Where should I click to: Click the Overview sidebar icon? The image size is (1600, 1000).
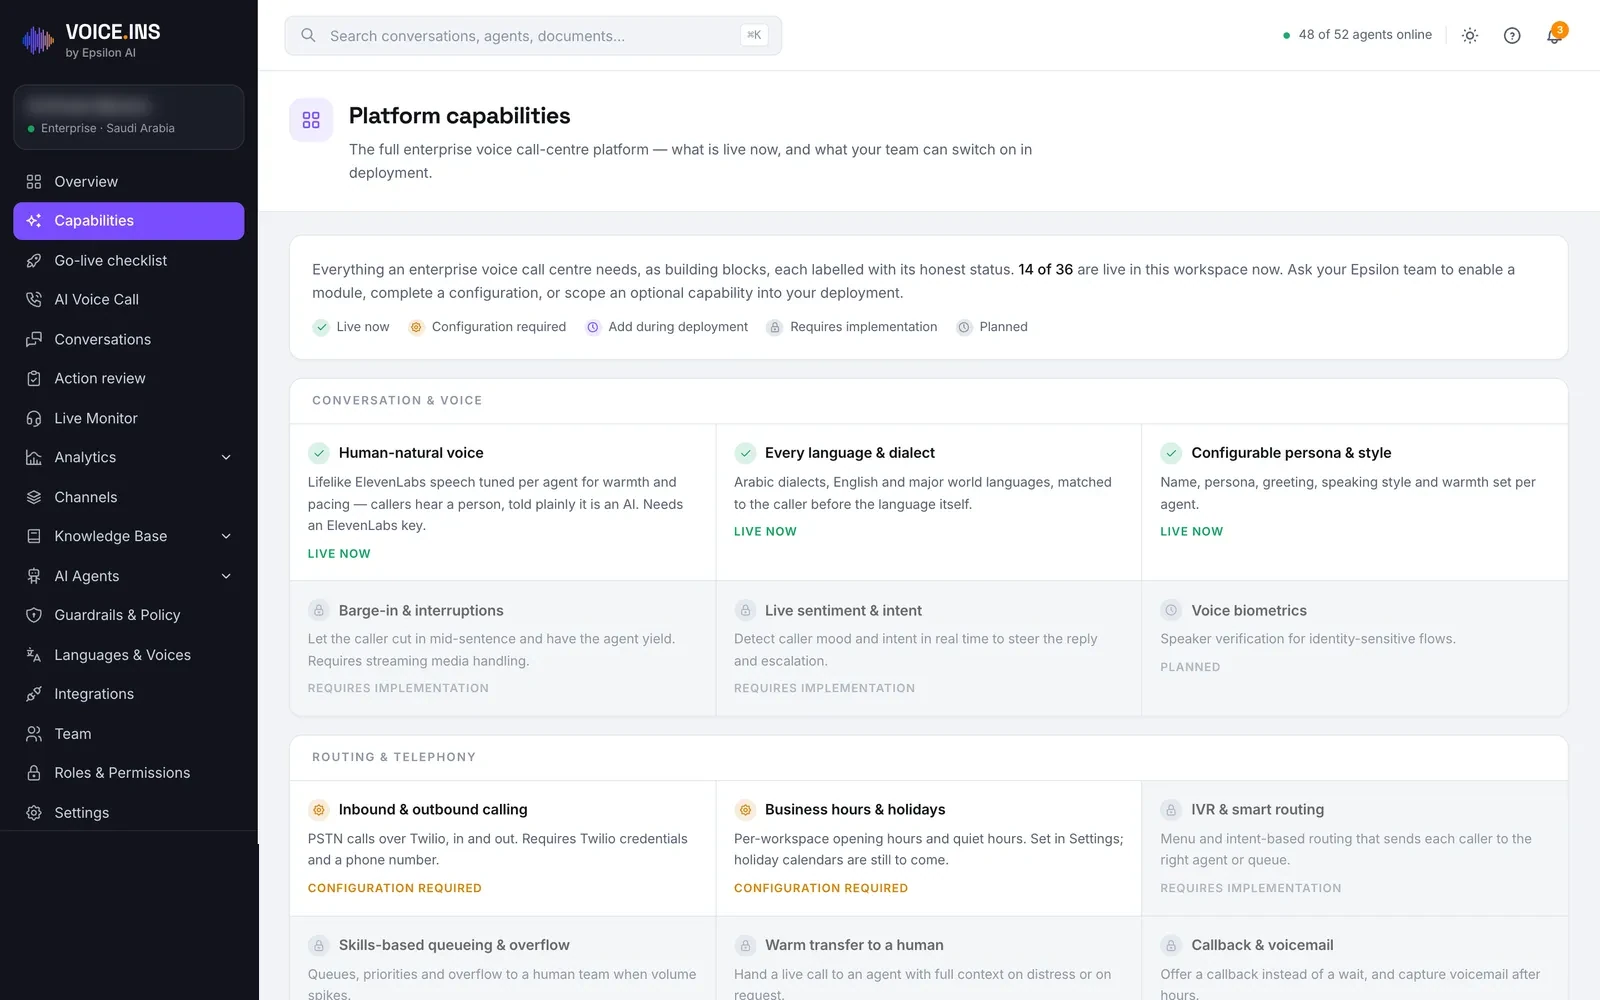coord(34,182)
